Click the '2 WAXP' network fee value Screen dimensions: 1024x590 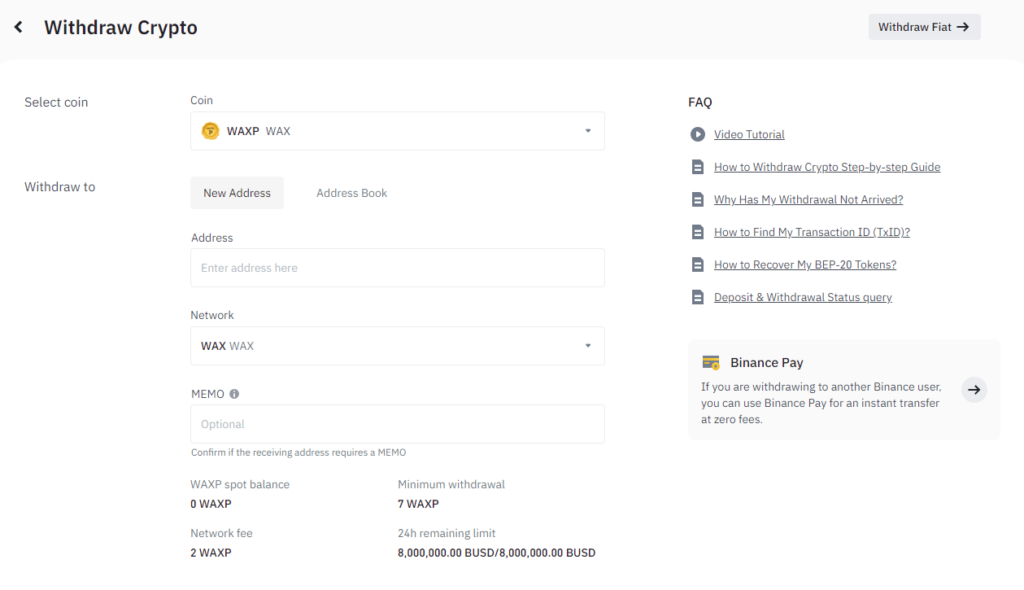pyautogui.click(x=211, y=553)
